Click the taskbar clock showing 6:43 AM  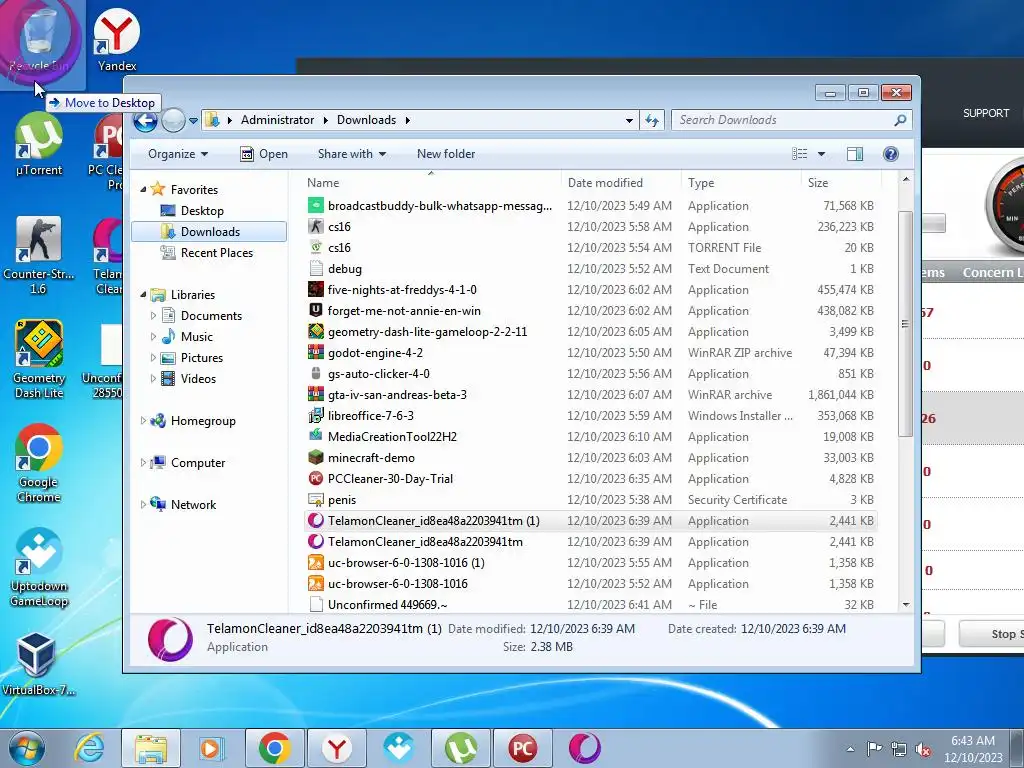click(x=972, y=749)
